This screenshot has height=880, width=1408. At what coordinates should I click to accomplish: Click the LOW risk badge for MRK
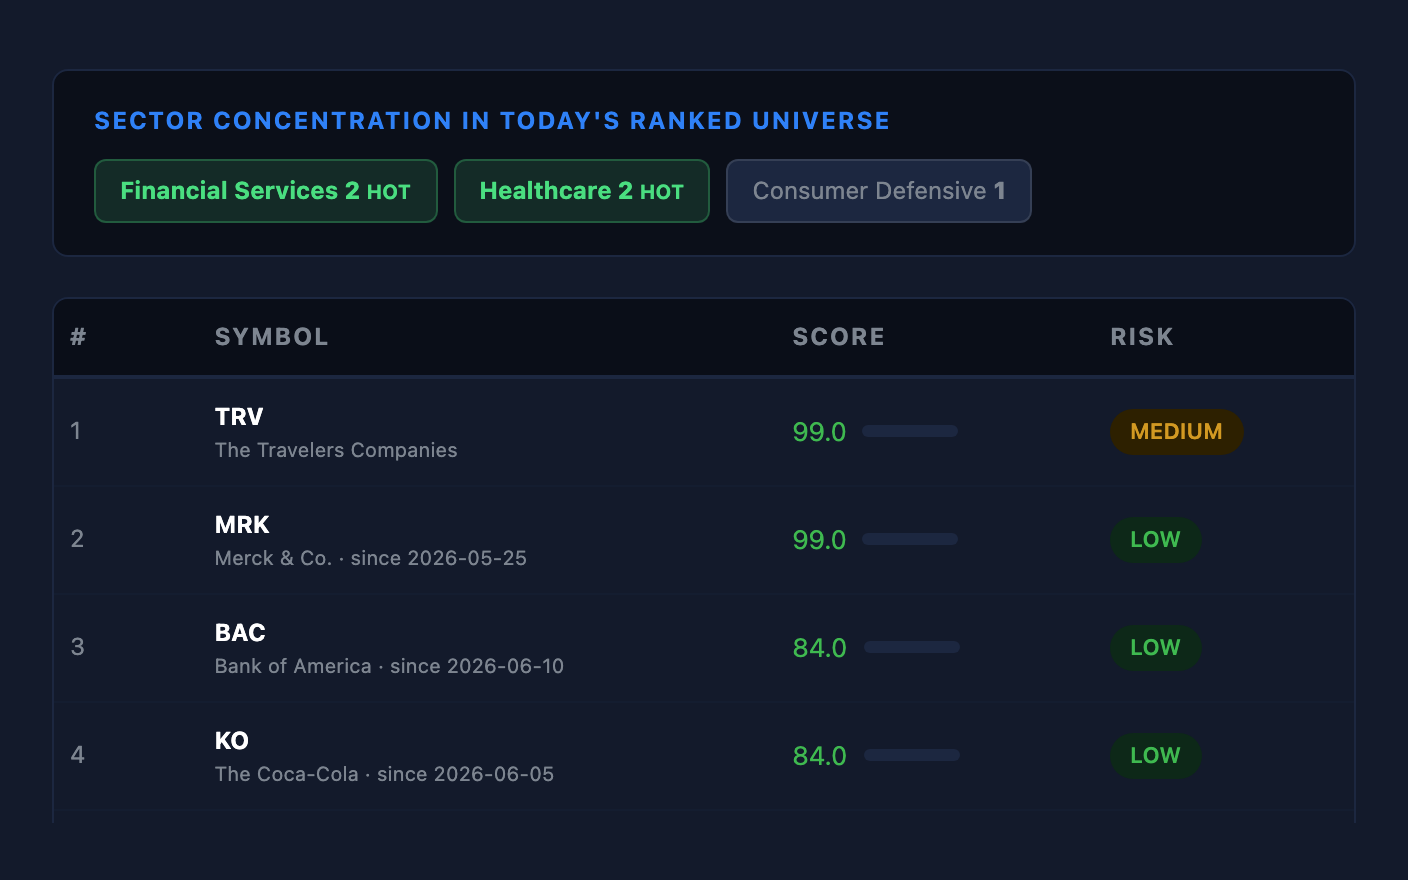tap(1156, 540)
